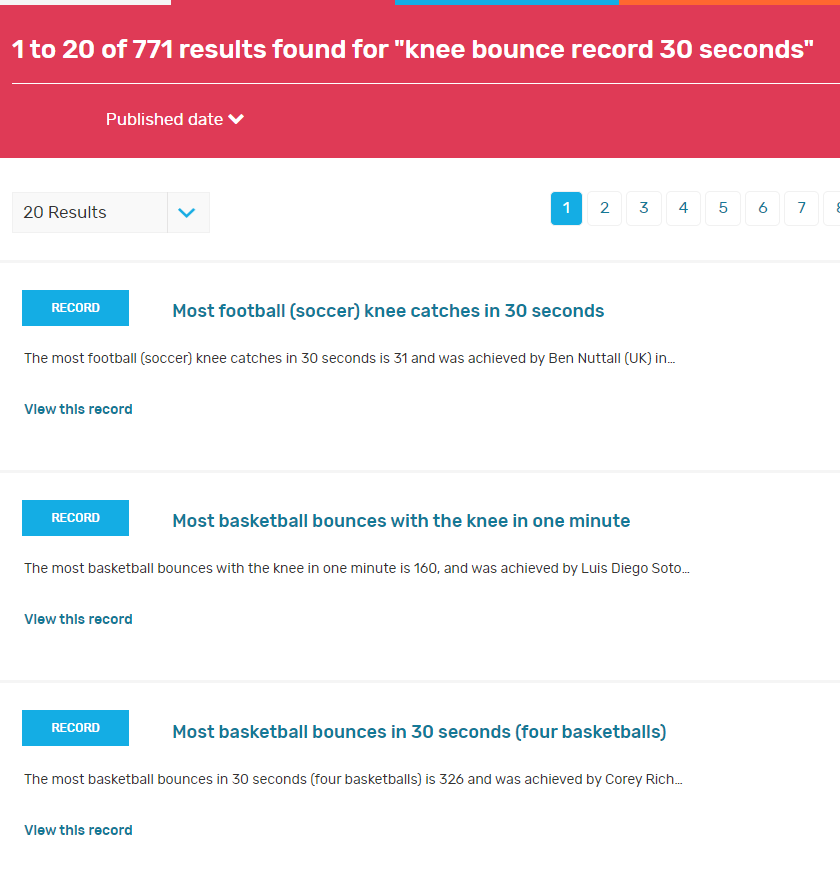This screenshot has height=880, width=840.
Task: Go to results page 1
Action: pos(566,208)
